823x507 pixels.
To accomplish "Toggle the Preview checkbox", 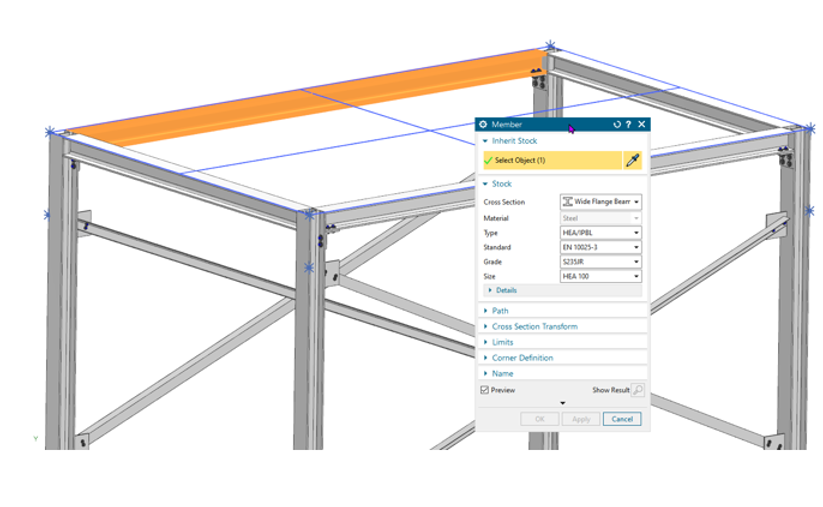I will pyautogui.click(x=485, y=390).
